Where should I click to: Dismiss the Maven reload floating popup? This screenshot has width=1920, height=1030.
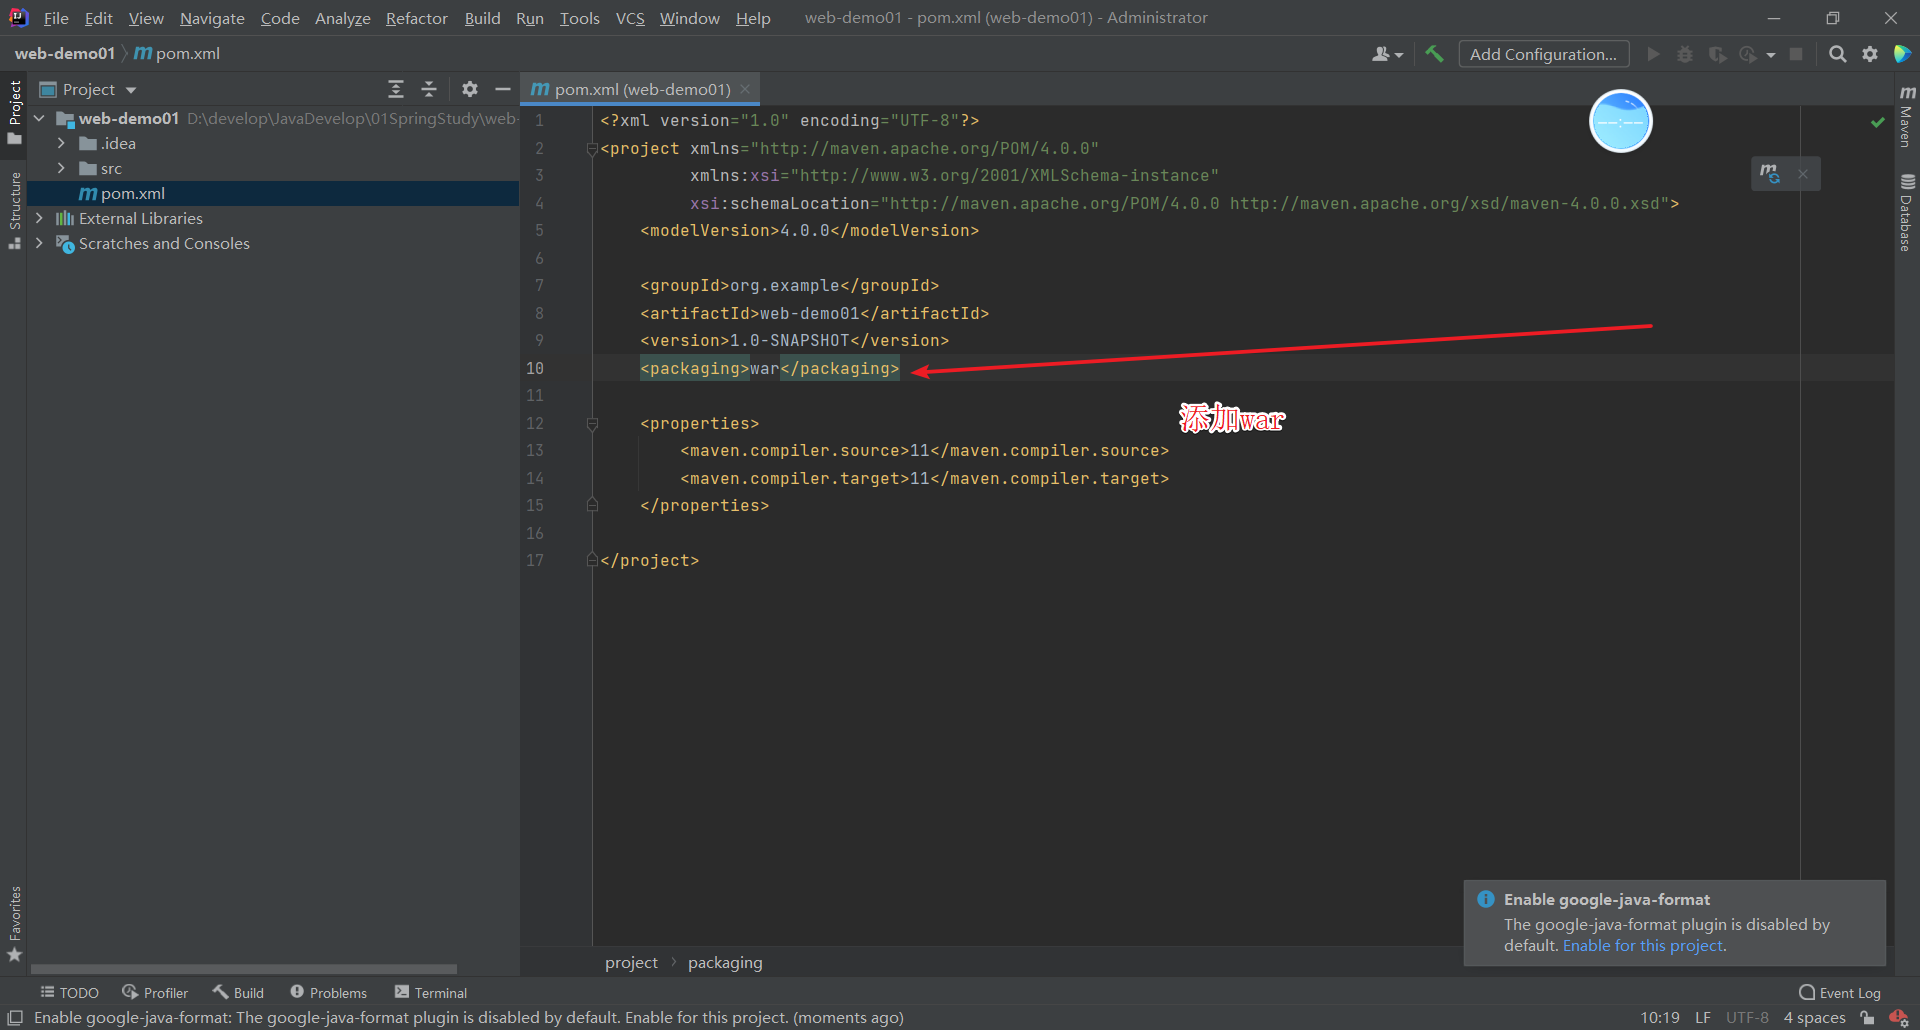tap(1803, 174)
